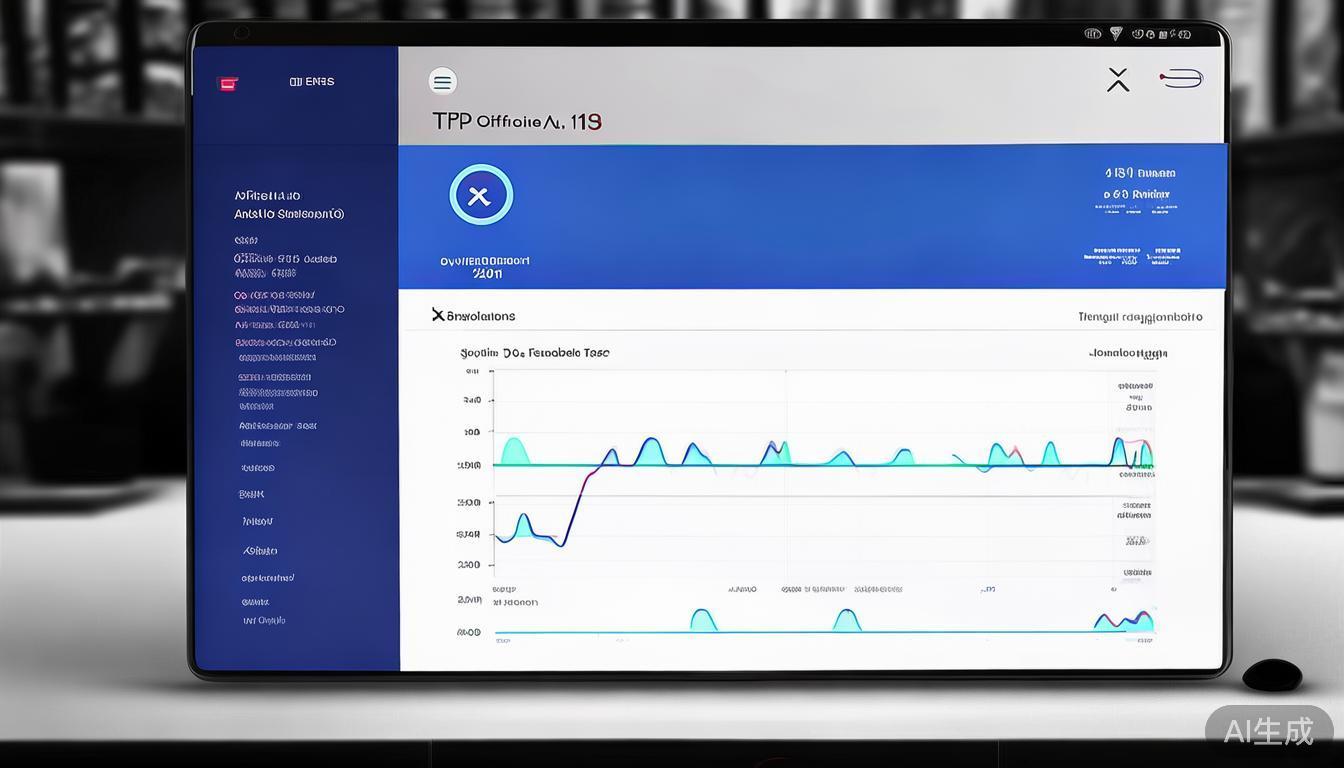1344x768 pixels.
Task: Click the red logo icon in the sidebar
Action: click(228, 84)
